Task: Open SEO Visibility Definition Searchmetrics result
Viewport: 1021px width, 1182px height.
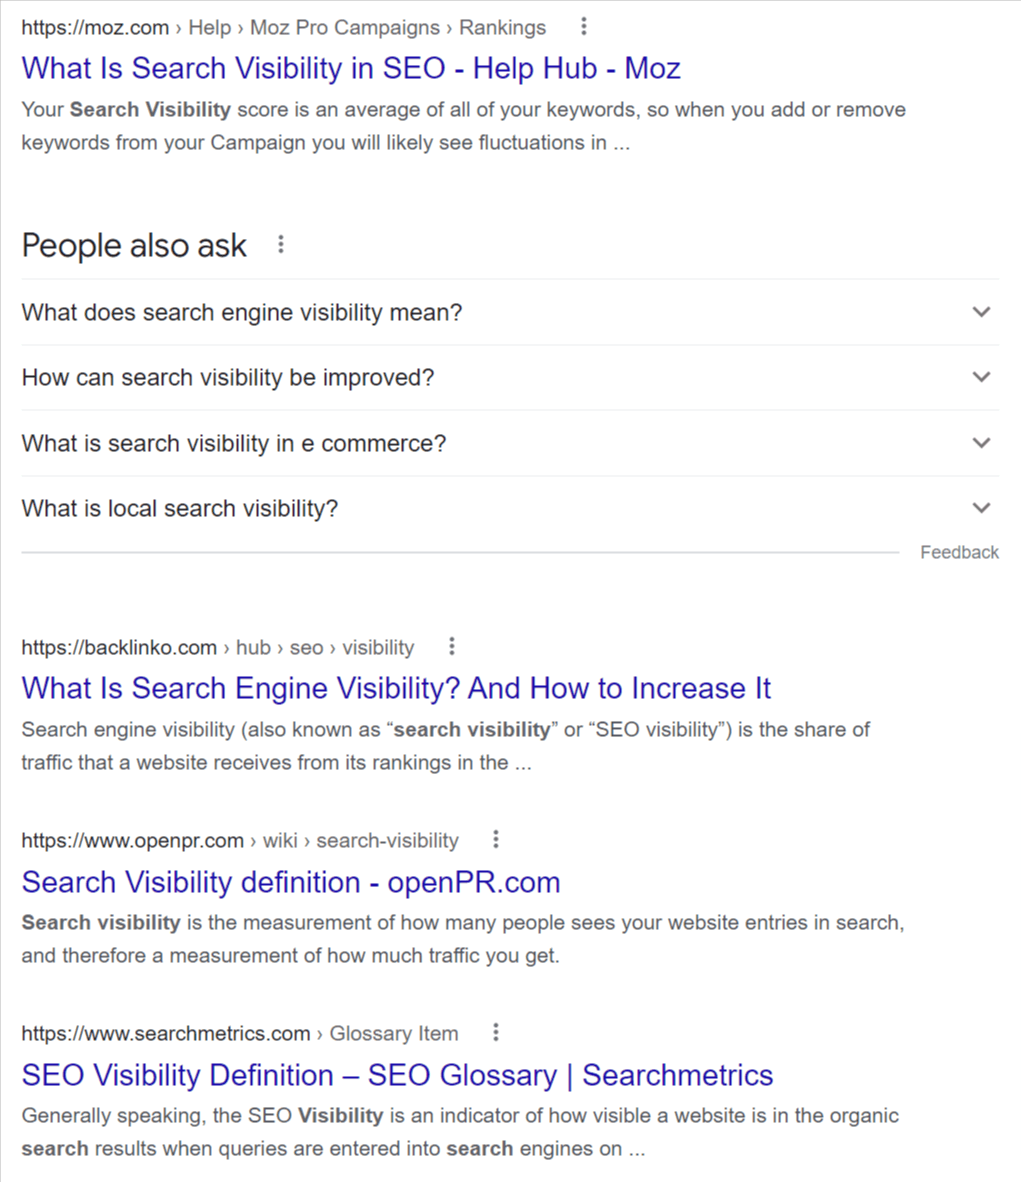Action: (x=397, y=1075)
